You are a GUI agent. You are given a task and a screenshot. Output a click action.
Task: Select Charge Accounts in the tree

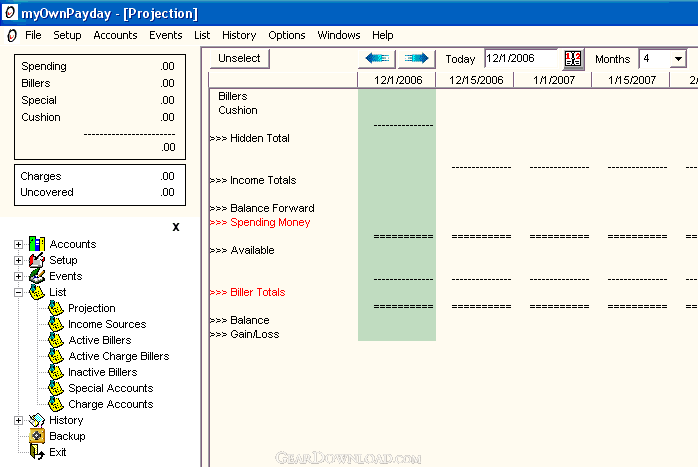(111, 404)
